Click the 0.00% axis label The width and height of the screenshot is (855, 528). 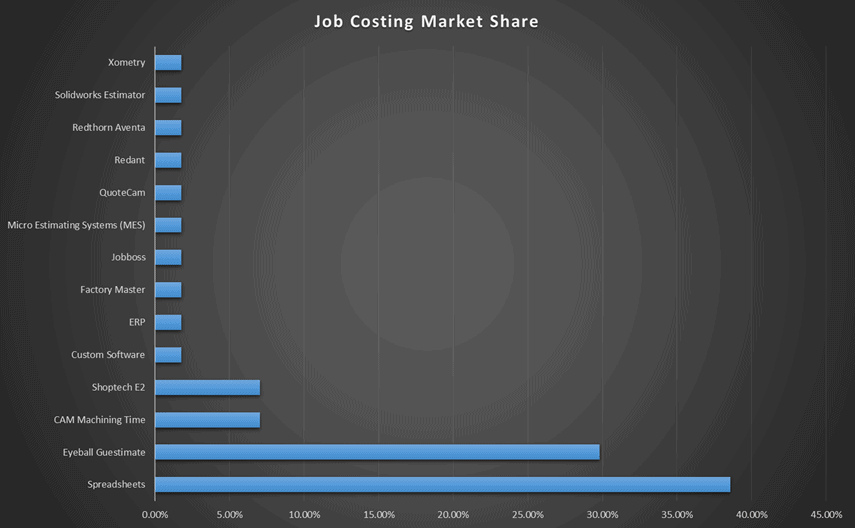coord(155,514)
